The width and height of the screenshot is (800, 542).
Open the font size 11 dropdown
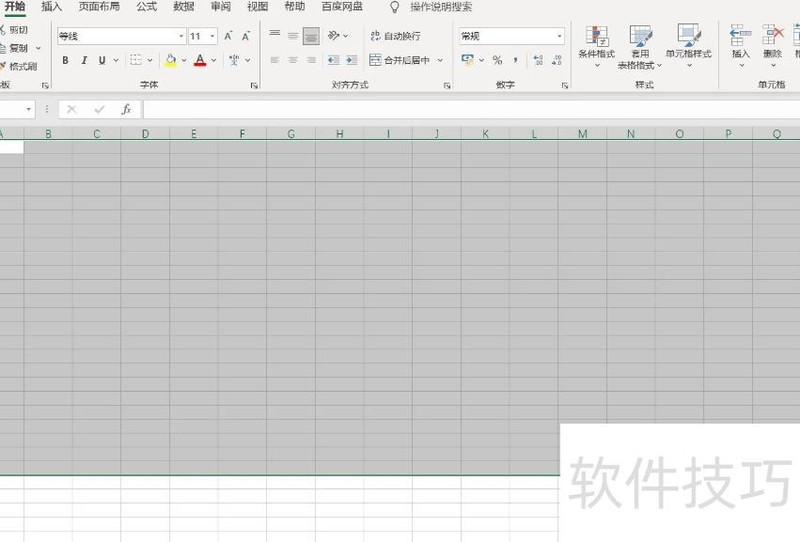(x=212, y=36)
